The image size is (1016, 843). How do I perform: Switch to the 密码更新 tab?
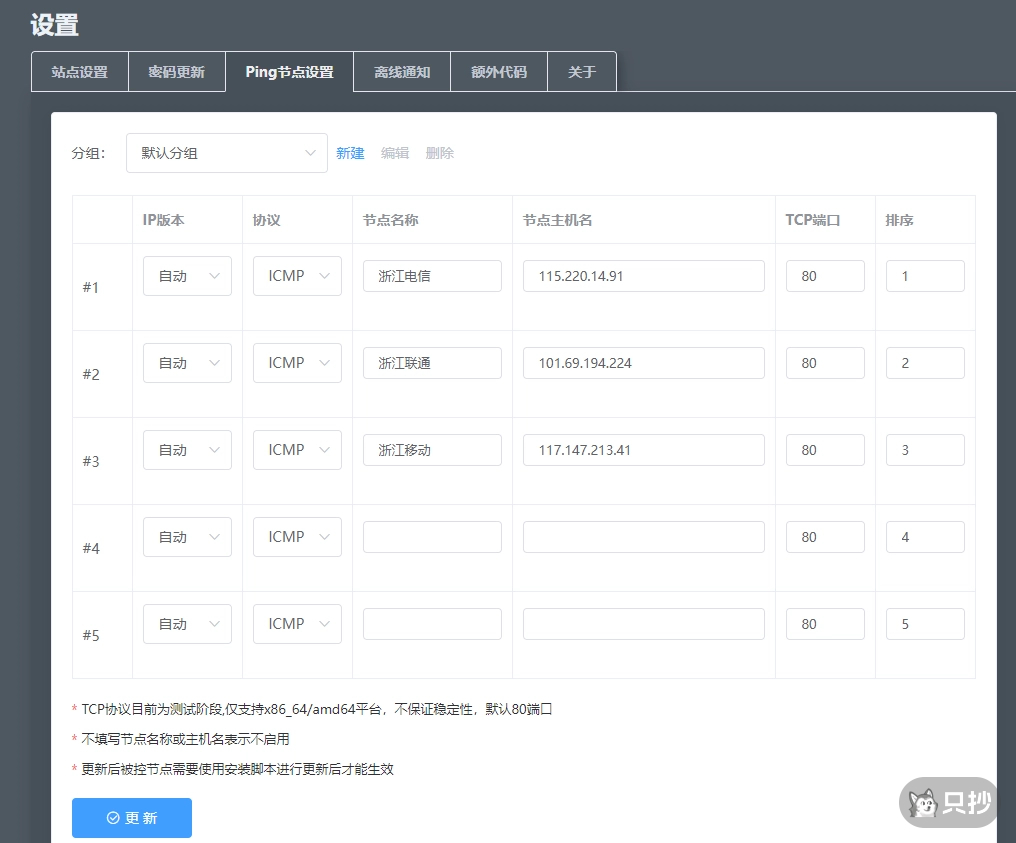(x=176, y=71)
